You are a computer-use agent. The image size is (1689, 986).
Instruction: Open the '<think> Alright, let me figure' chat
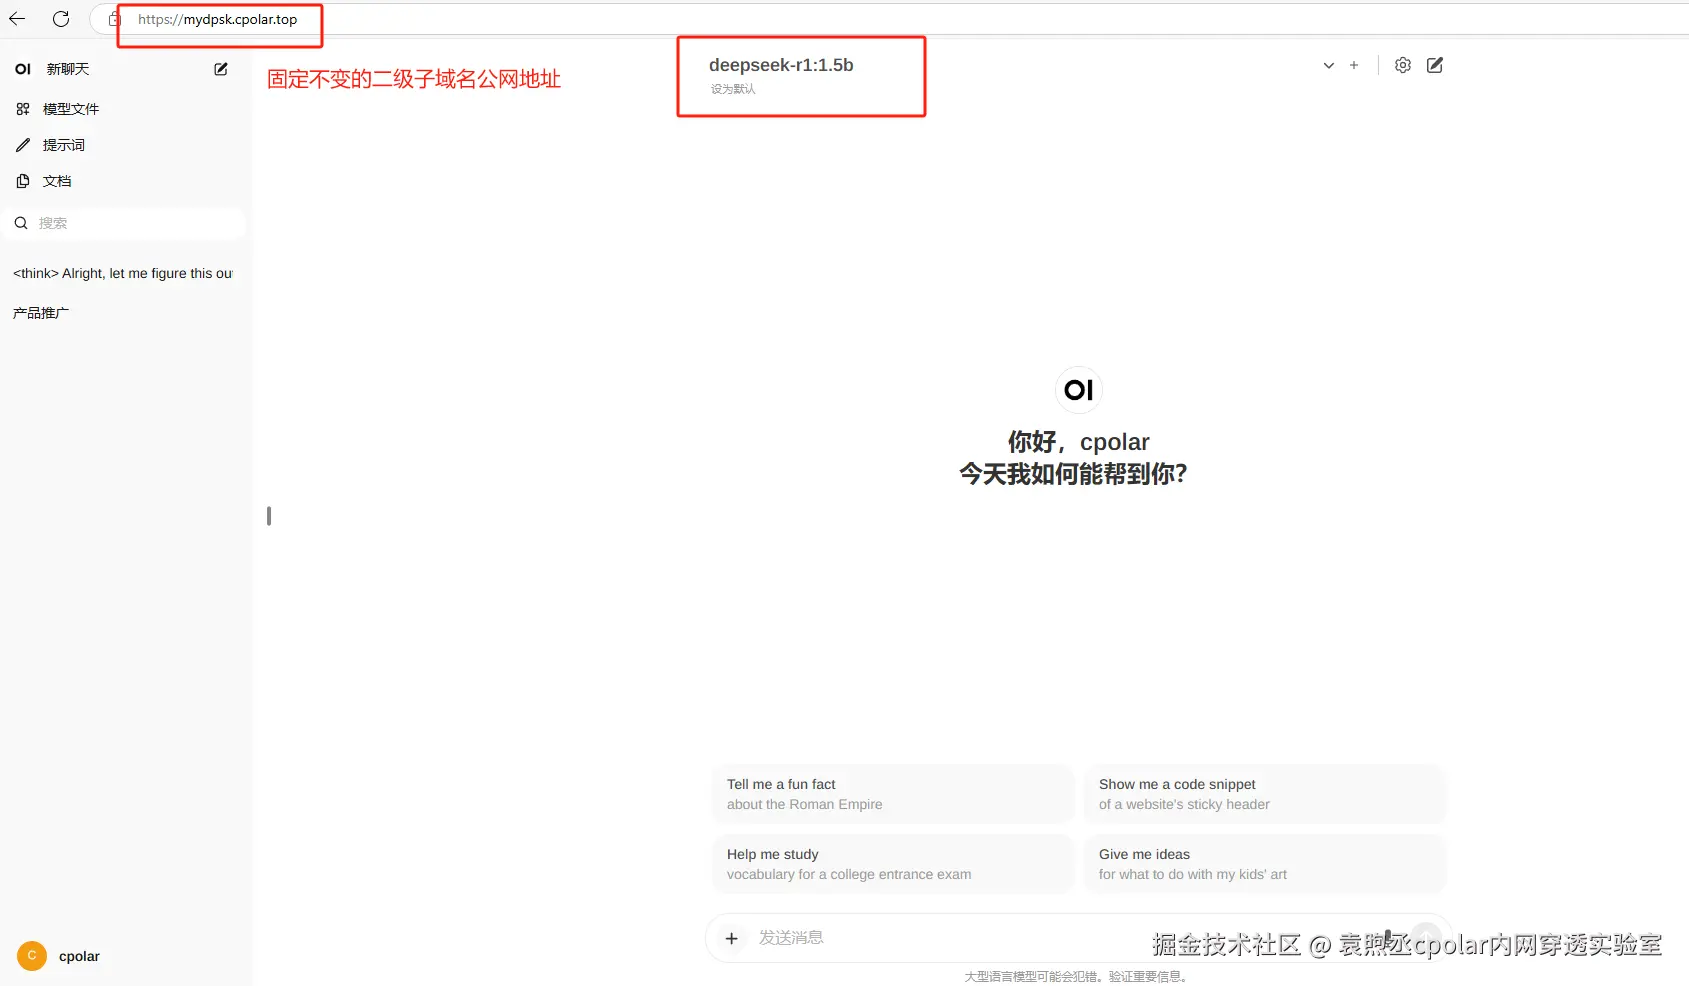pos(123,273)
